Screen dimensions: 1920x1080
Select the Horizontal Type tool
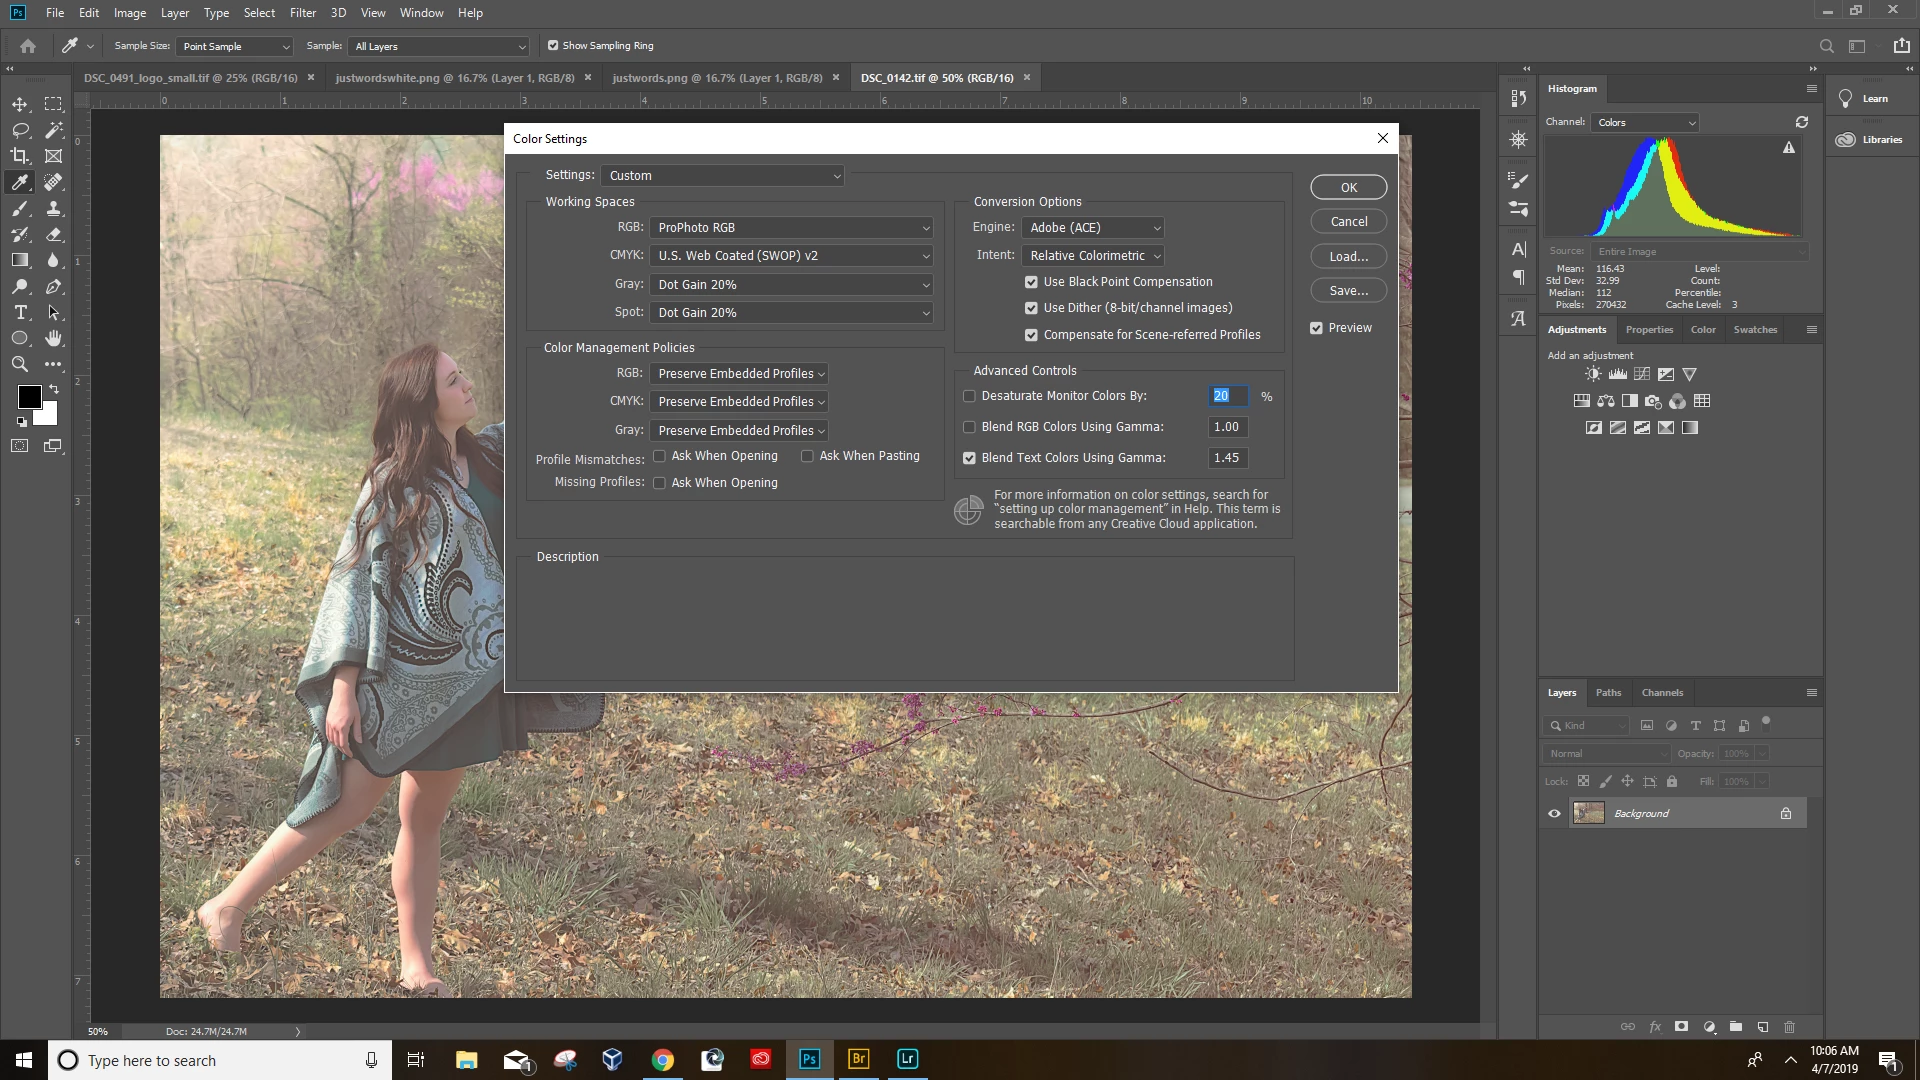[x=20, y=312]
